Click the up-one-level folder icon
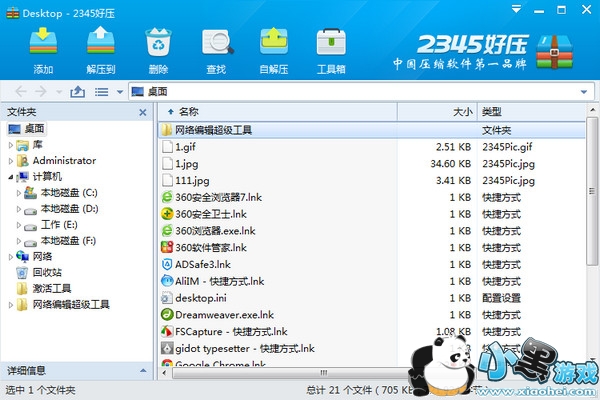 click(77, 91)
